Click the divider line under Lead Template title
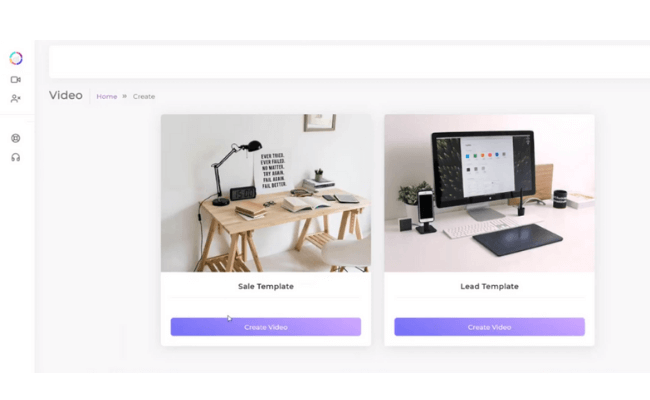This screenshot has height=400, width=650. (490, 298)
